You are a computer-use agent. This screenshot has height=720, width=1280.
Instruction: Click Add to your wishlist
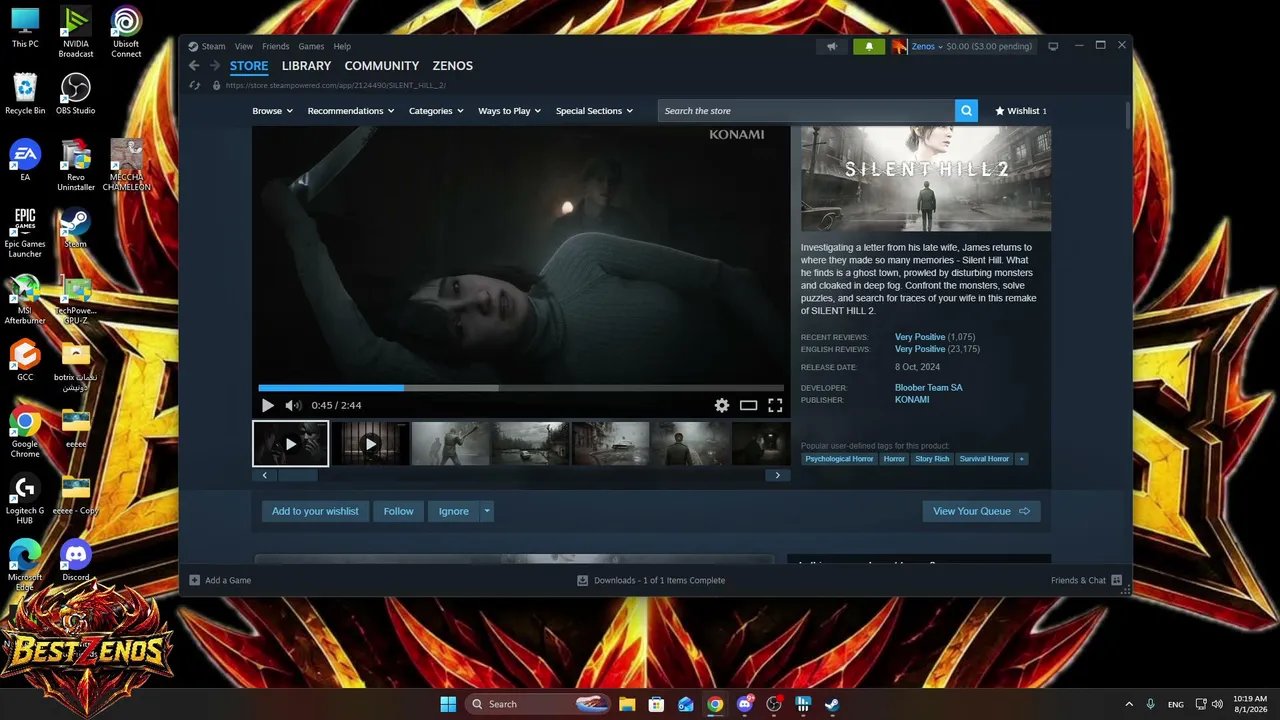[x=315, y=511]
